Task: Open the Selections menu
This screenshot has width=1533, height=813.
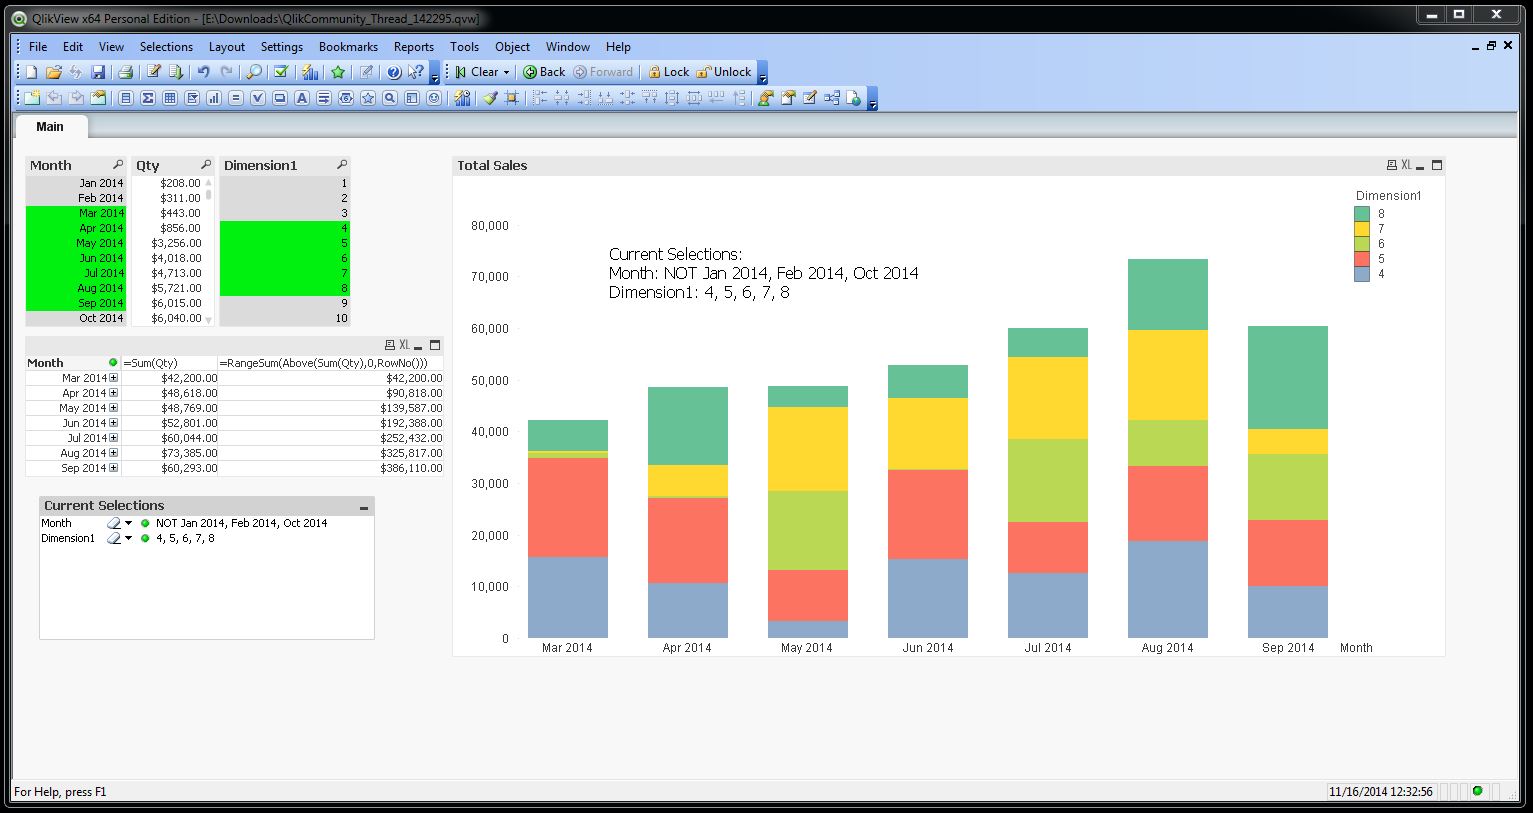Action: coord(166,47)
